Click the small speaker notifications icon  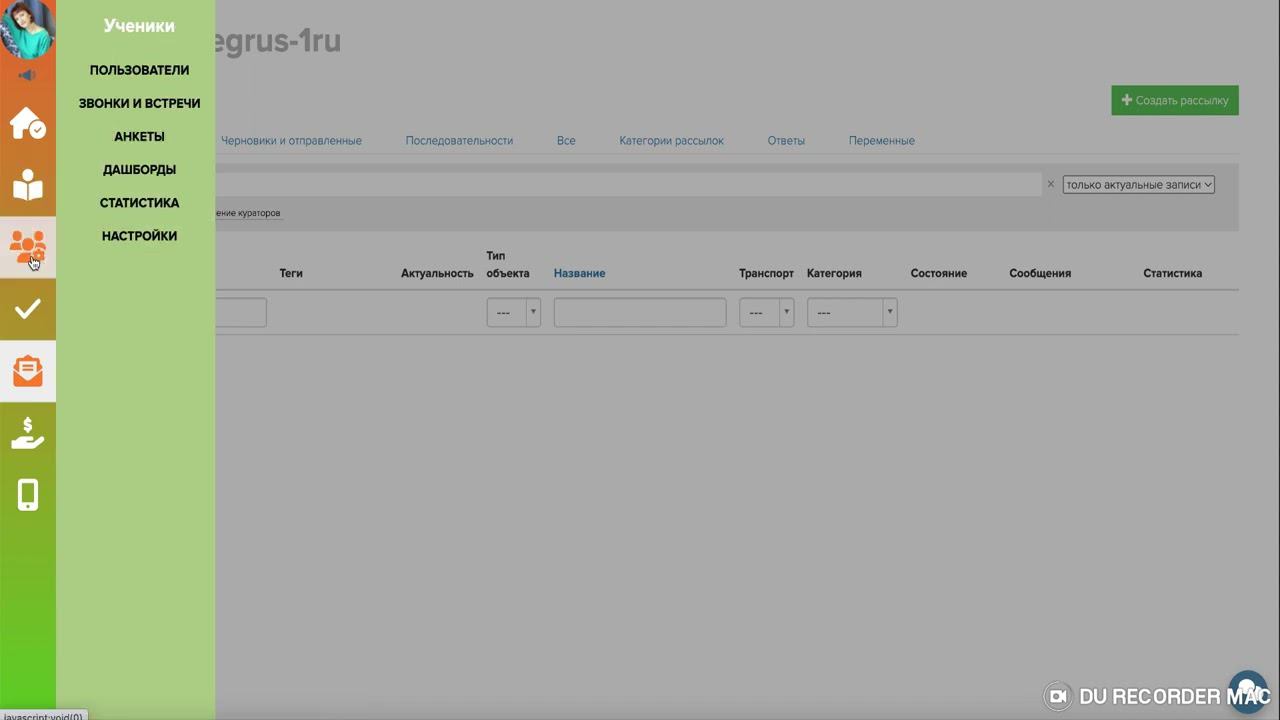(x=27, y=75)
